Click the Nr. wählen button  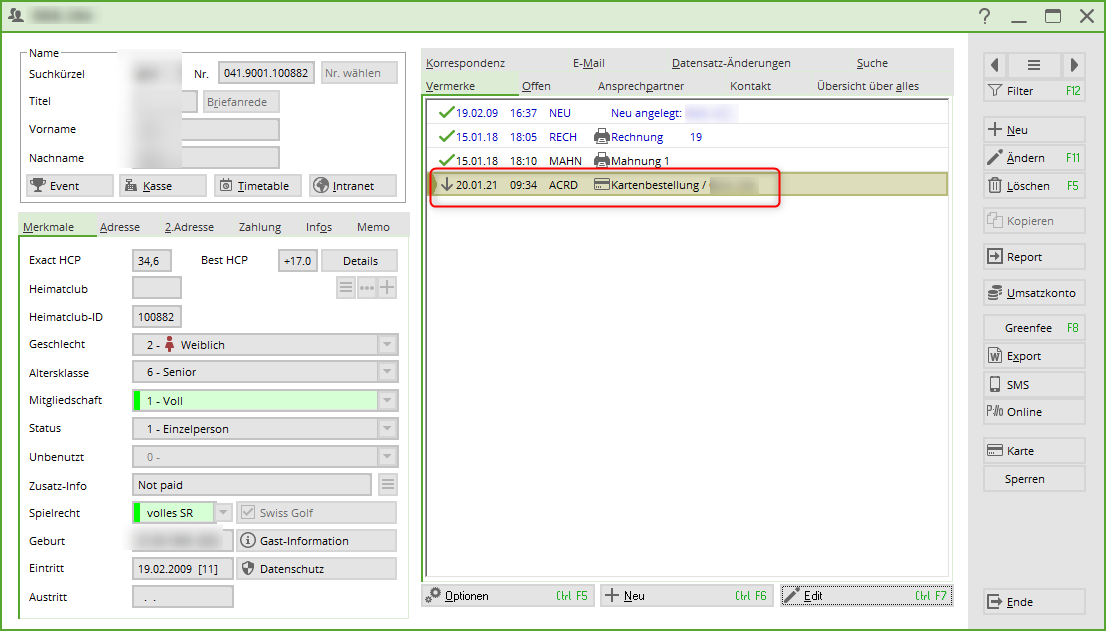pos(359,73)
